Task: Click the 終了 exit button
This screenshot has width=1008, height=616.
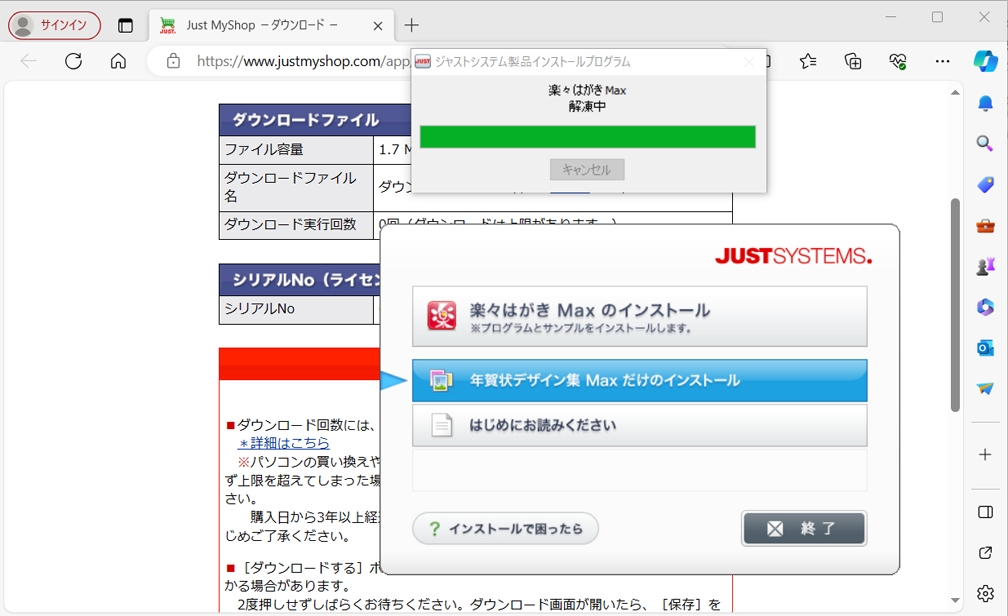Action: click(x=804, y=529)
